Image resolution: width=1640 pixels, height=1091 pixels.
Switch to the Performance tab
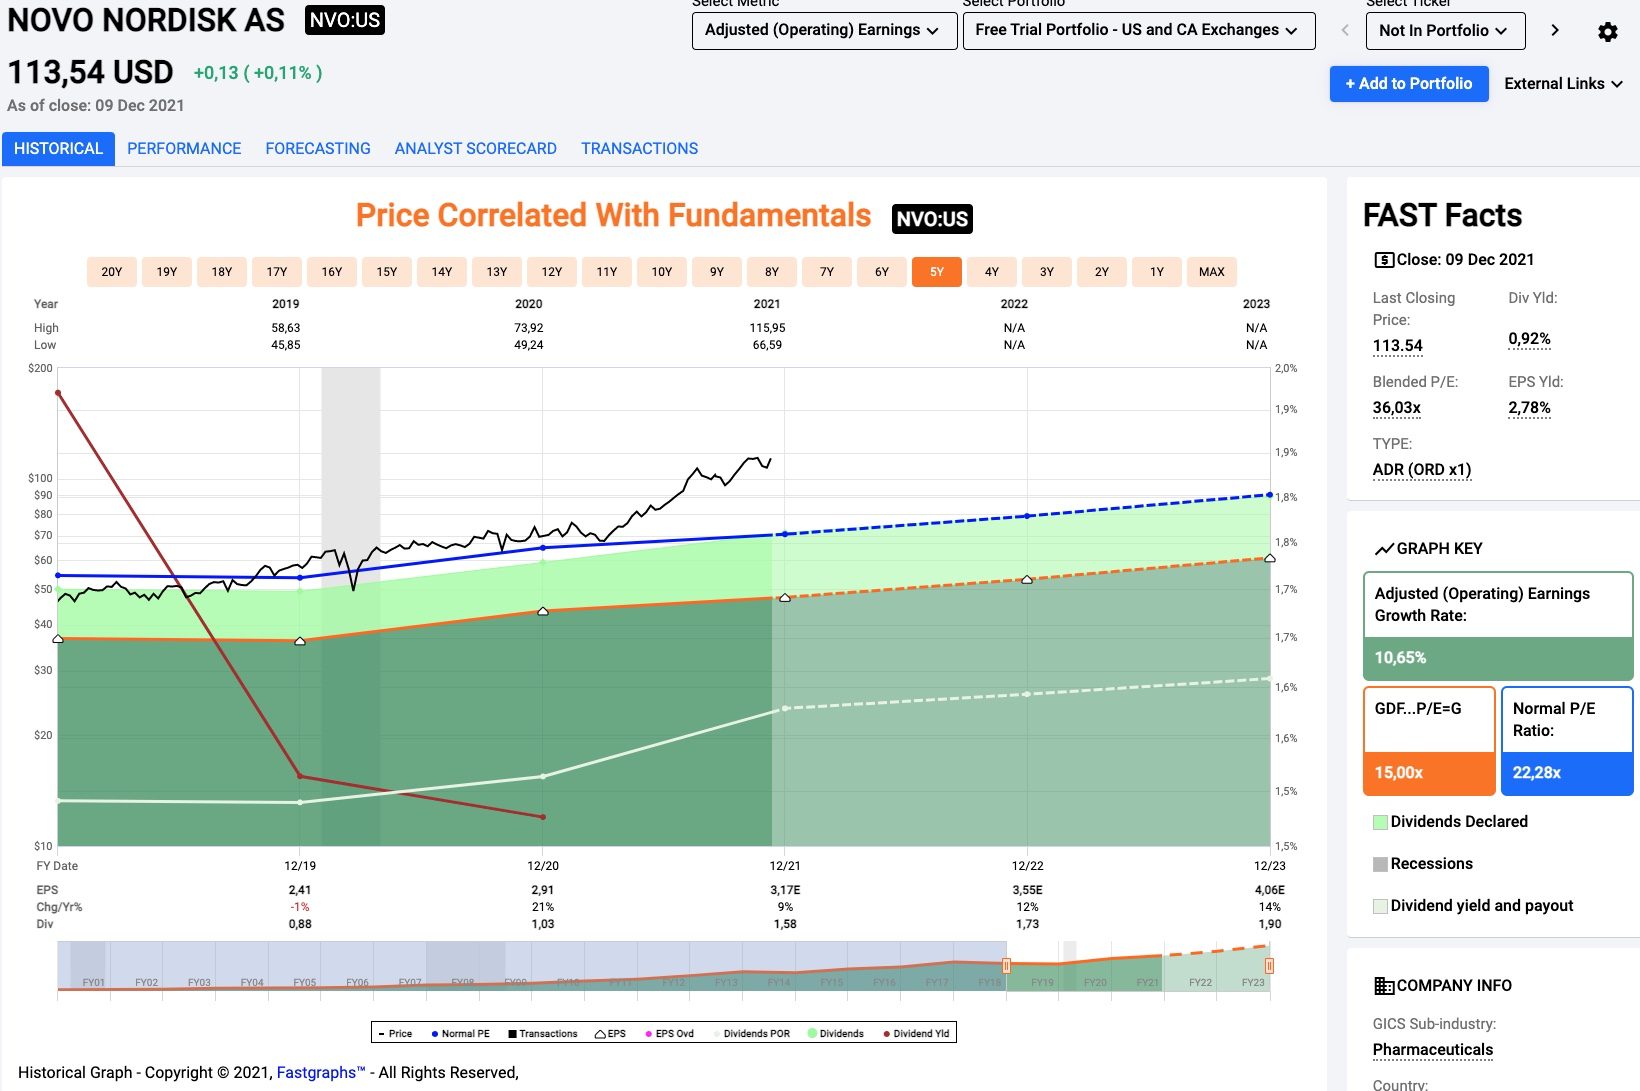point(184,149)
